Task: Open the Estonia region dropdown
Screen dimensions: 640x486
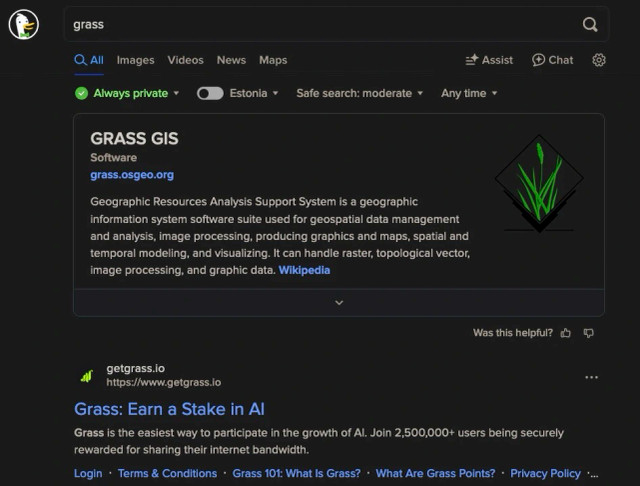Action: coord(254,93)
